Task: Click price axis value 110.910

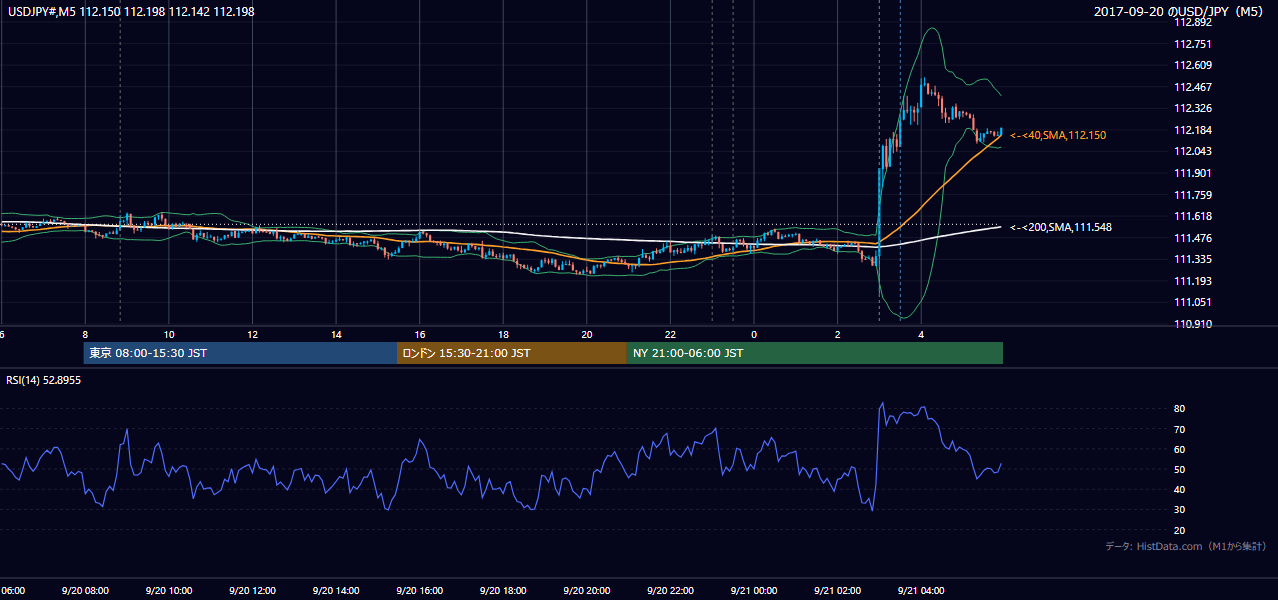Action: tap(1195, 324)
